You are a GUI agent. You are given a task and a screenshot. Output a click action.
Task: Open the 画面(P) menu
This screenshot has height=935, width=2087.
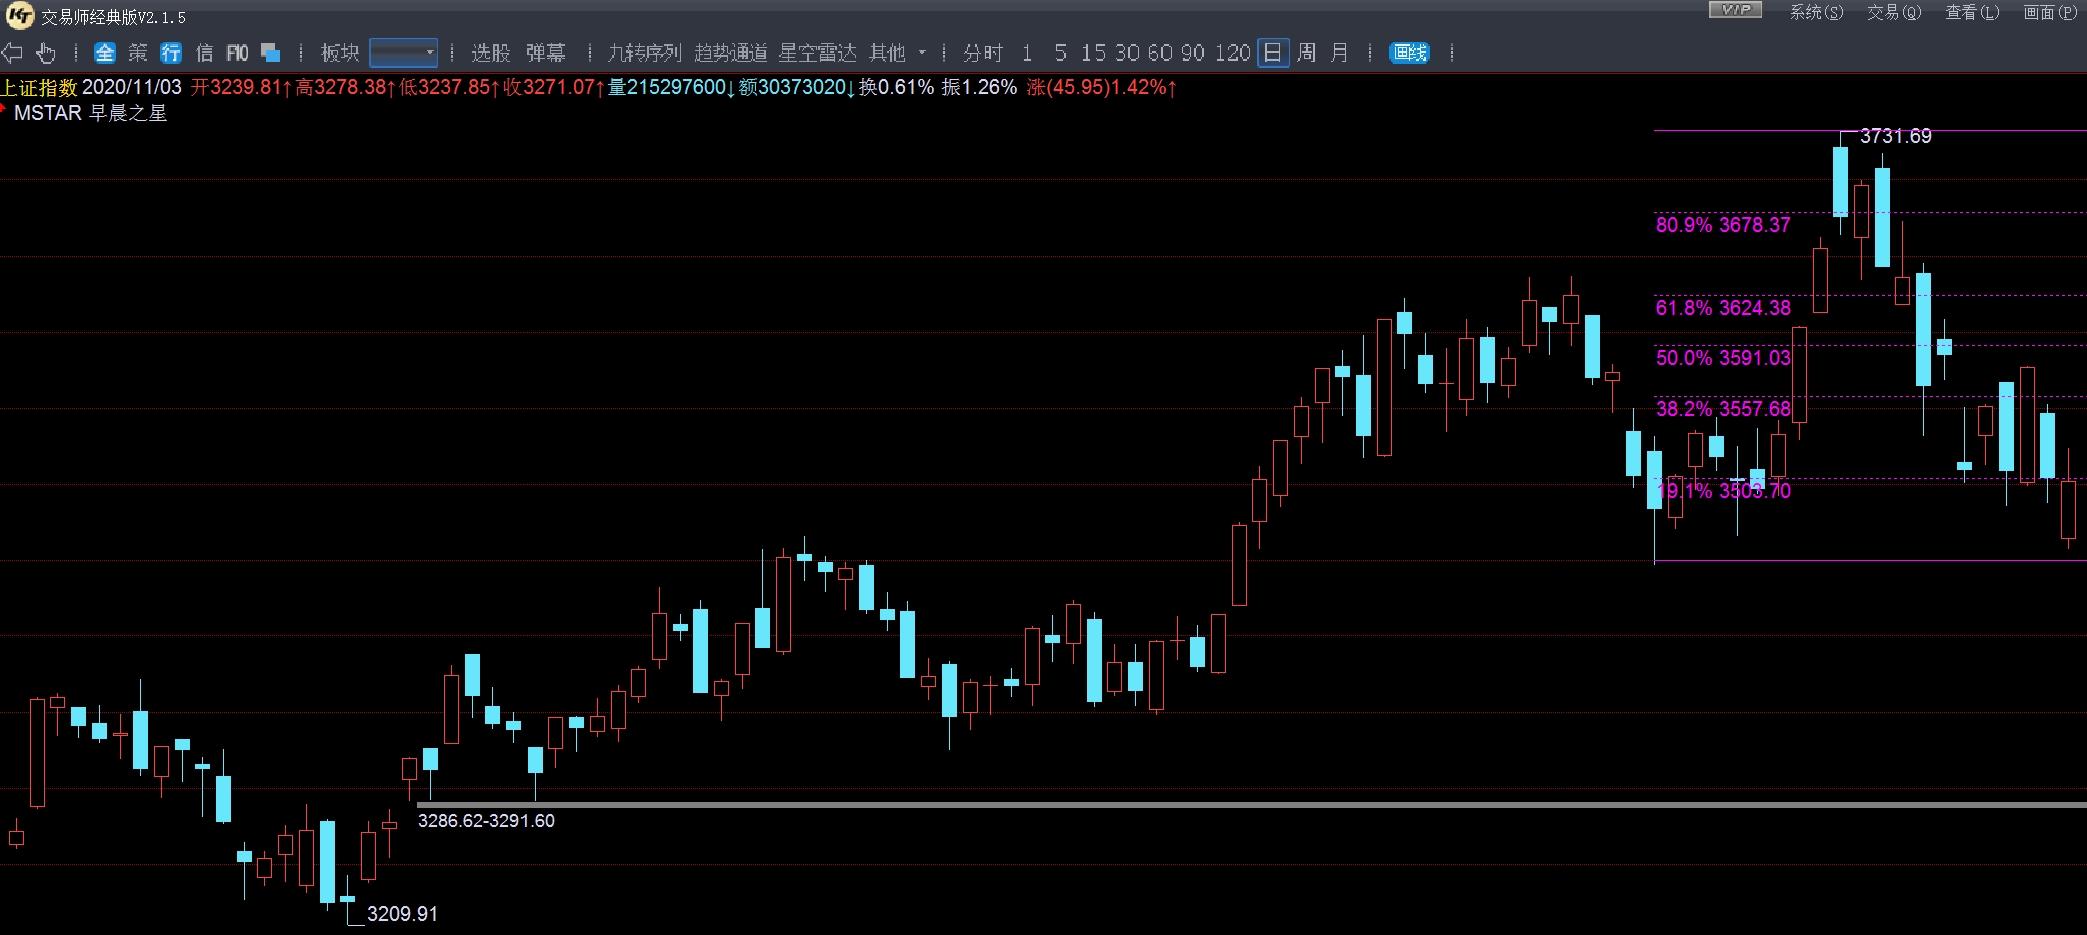[2050, 12]
